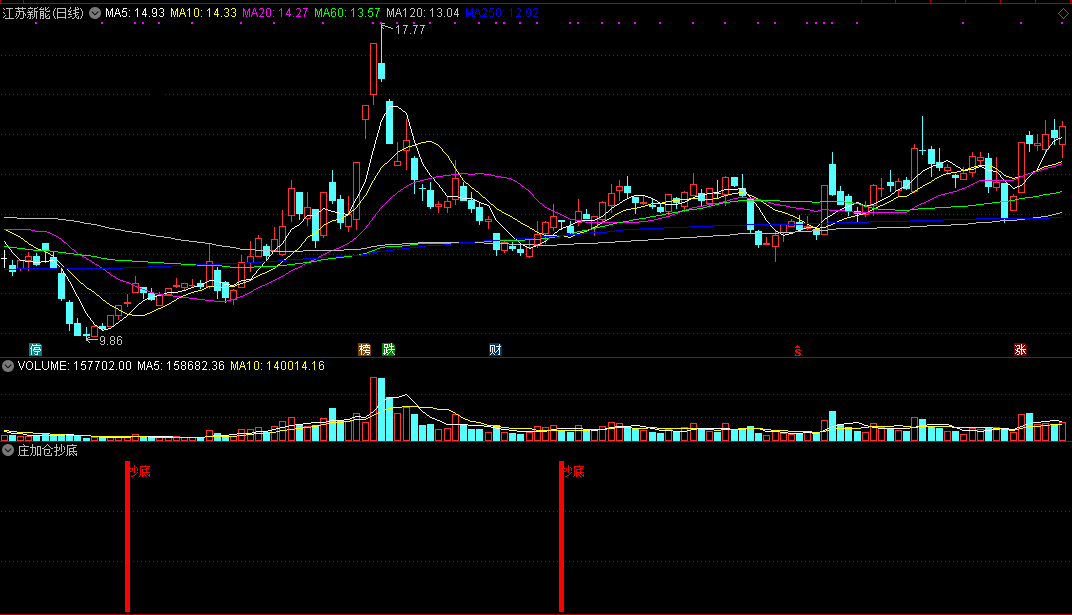1072x615 pixels.
Task: Click the tallest volume bar
Action: point(373,409)
